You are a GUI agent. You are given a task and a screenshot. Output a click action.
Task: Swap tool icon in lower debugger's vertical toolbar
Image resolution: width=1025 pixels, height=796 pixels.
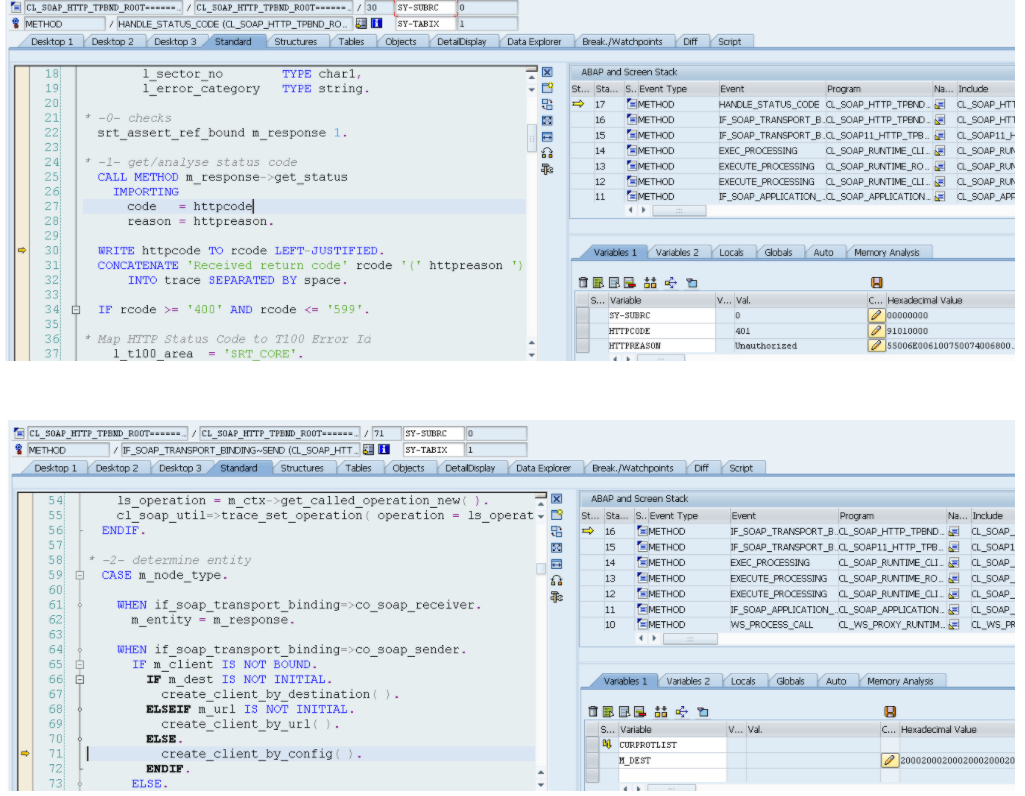(556, 597)
